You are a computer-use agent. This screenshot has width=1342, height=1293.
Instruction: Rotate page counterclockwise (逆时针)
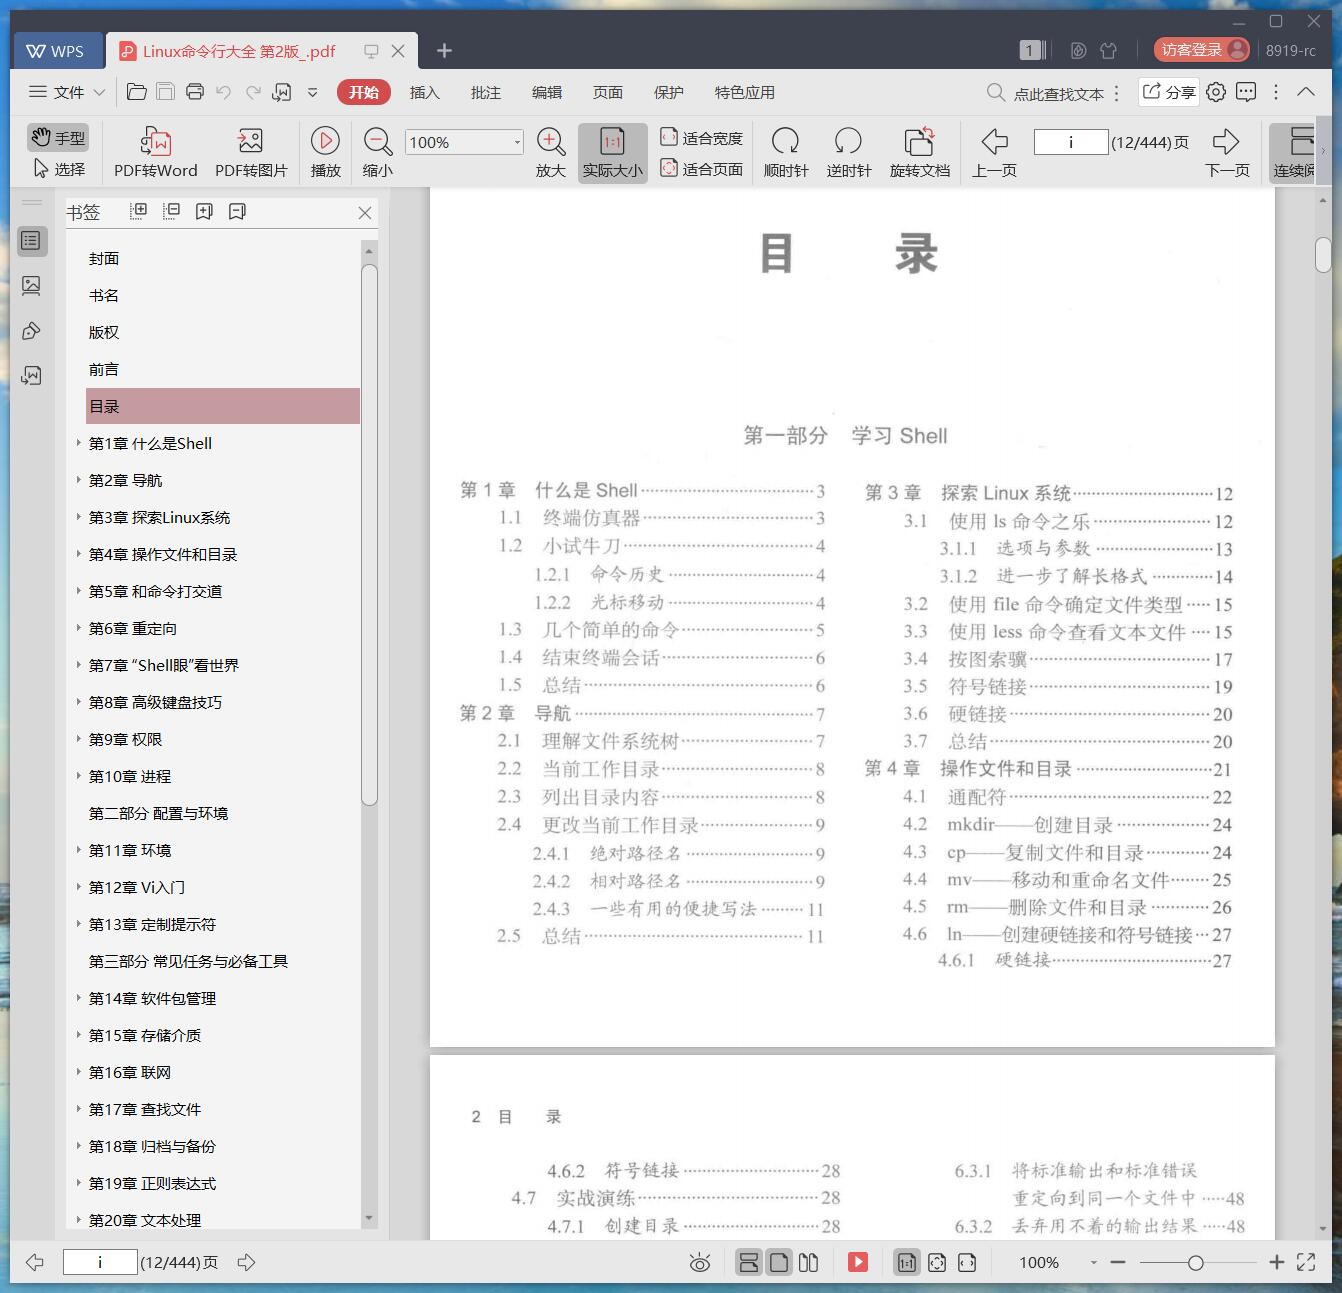pos(848,152)
